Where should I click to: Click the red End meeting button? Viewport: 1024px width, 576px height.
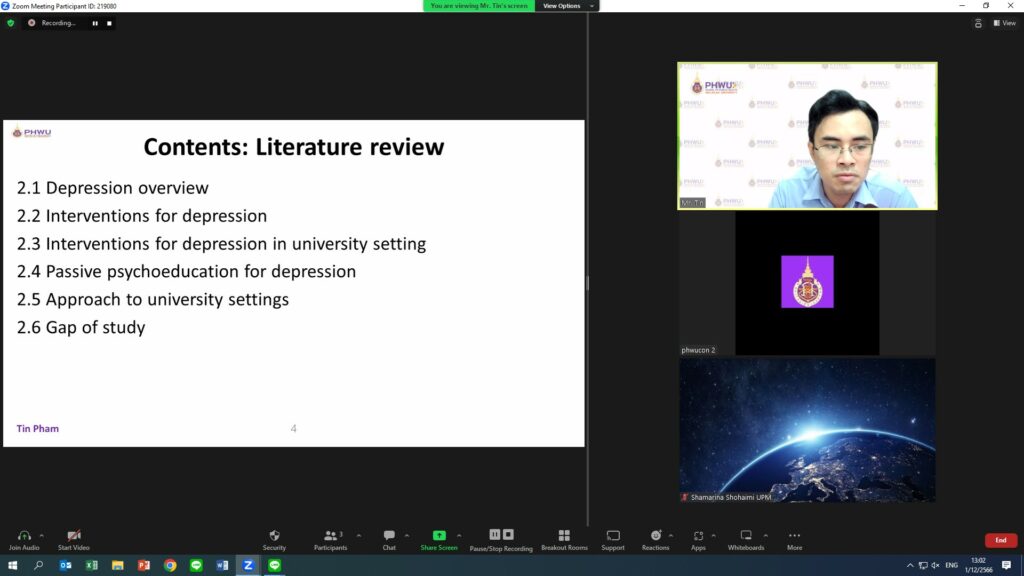click(1000, 540)
